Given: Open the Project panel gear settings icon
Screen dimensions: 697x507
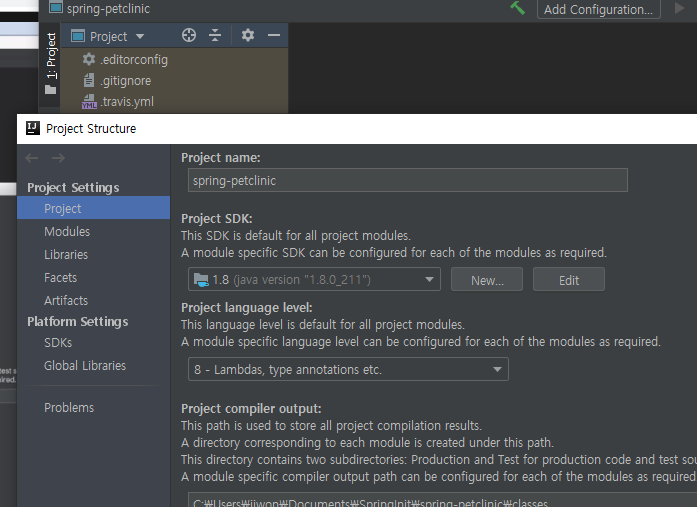Looking at the screenshot, I should [248, 35].
